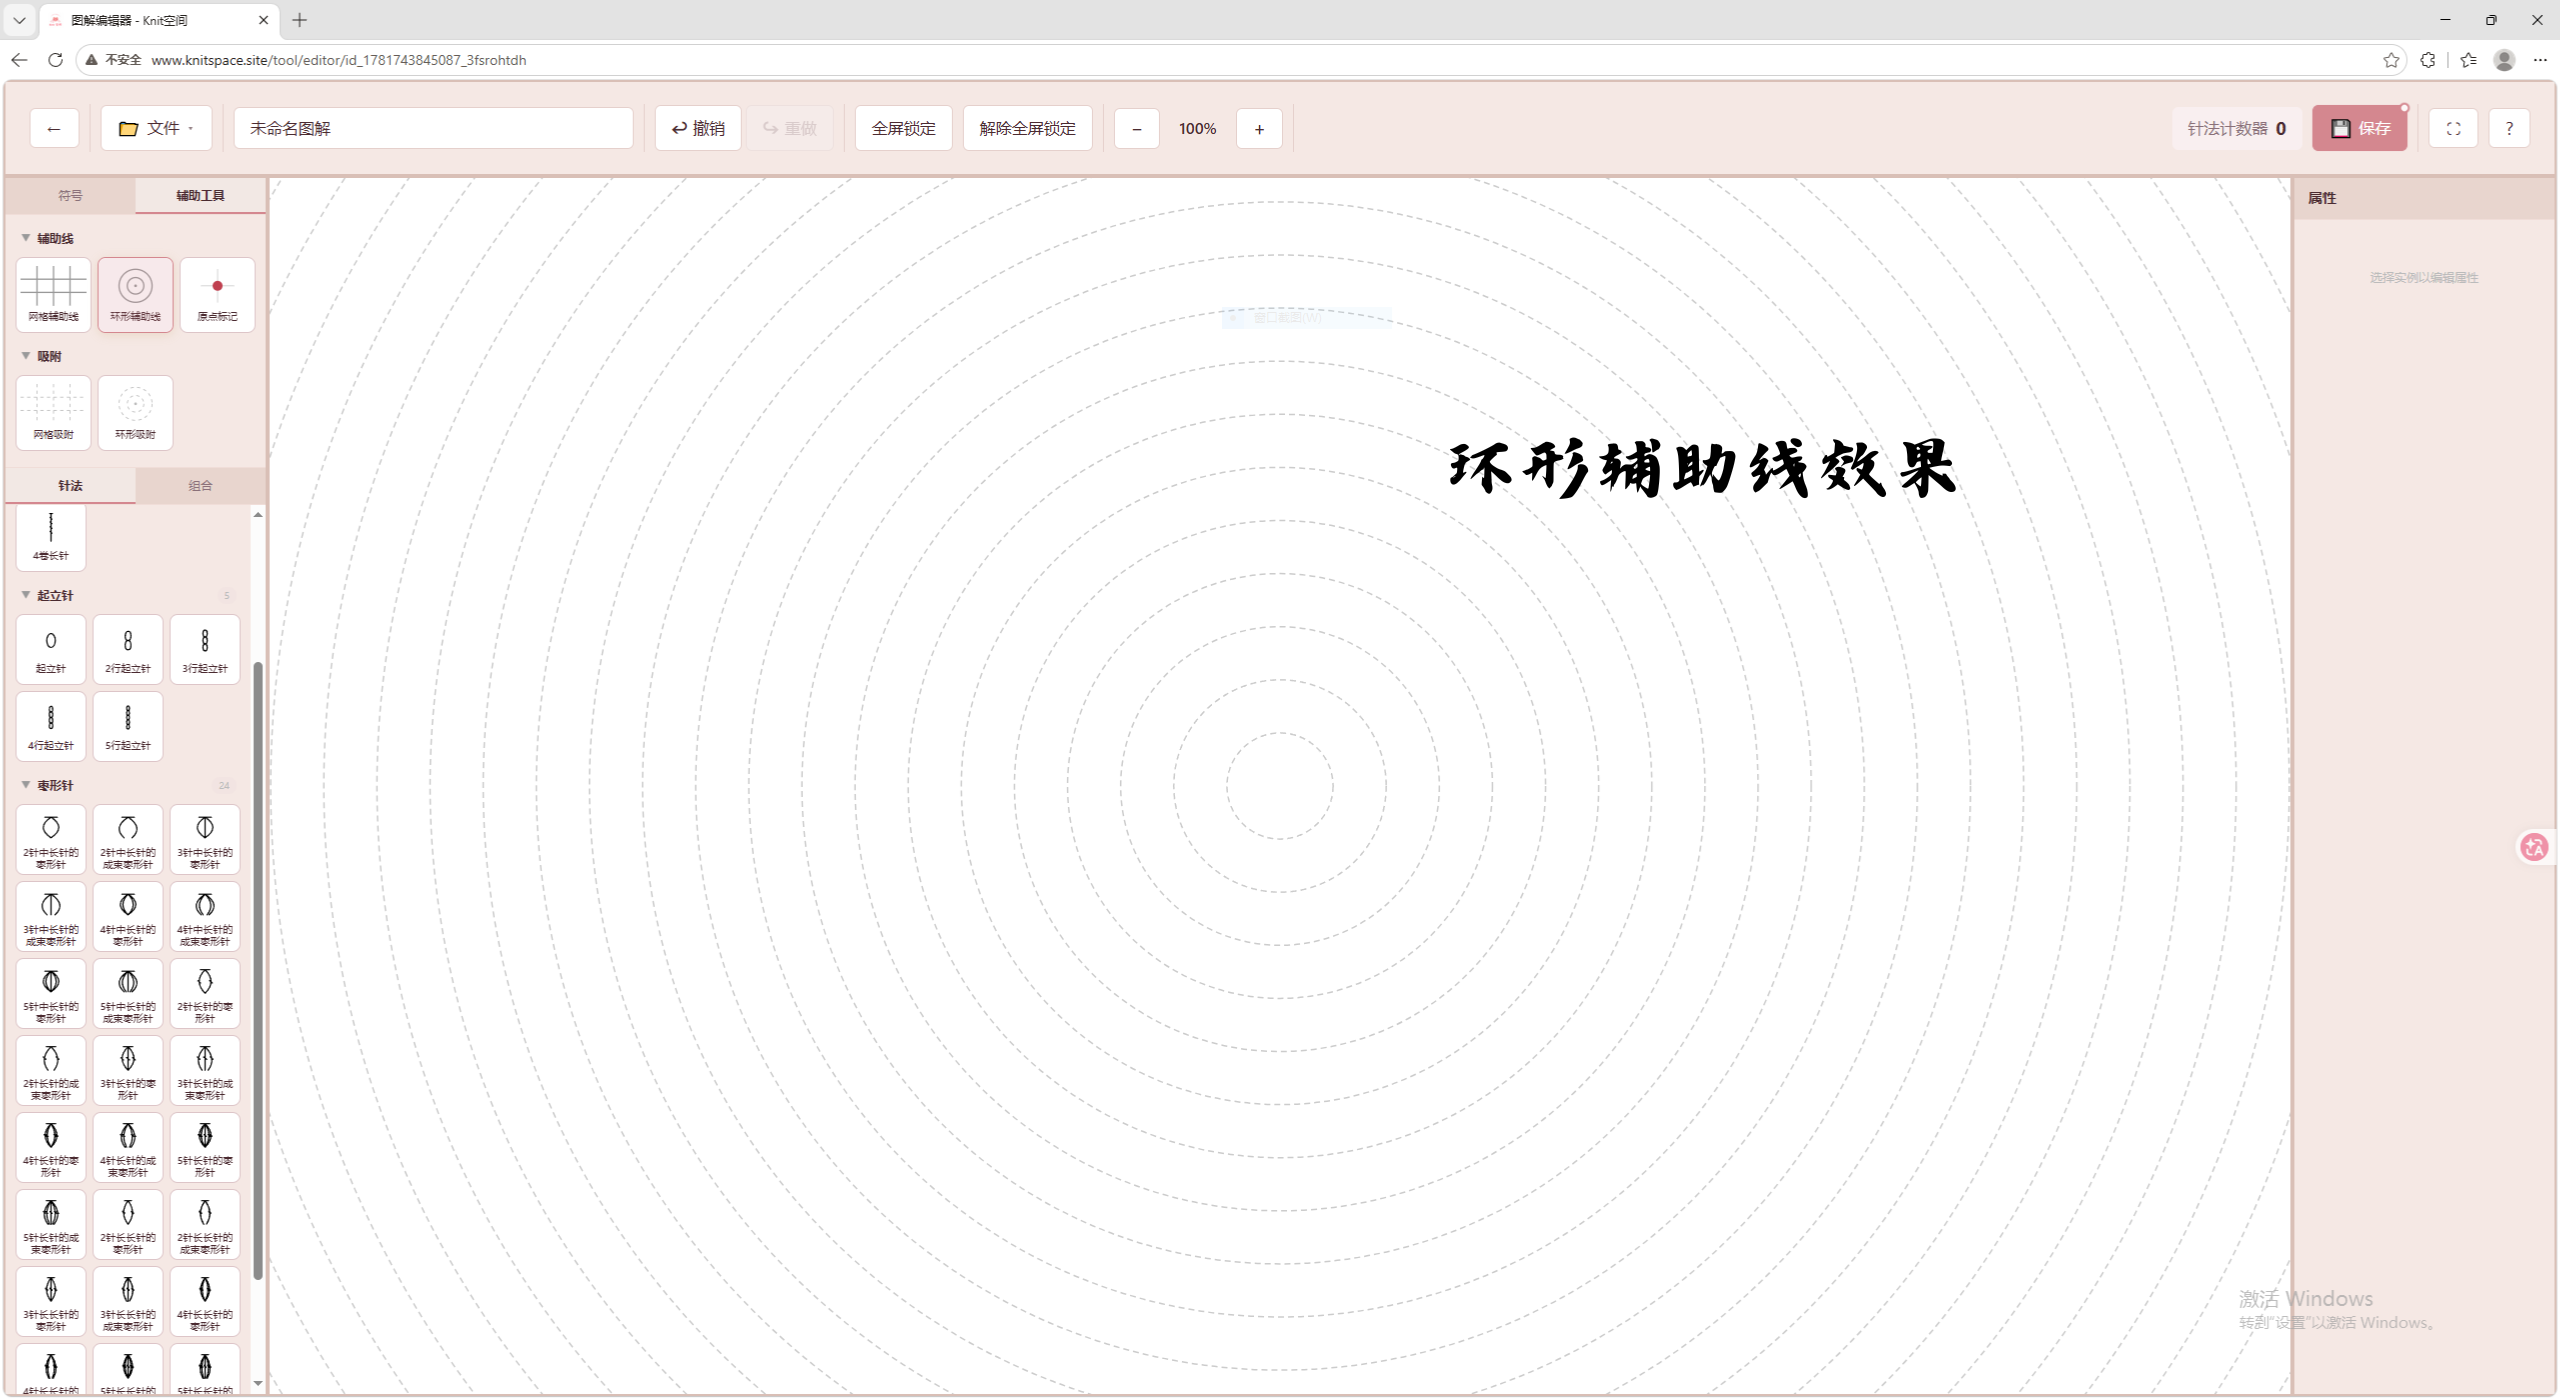The height and width of the screenshot is (1400, 2560).
Task: Toggle the circular guideline (环形辅助线) tool
Action: pyautogui.click(x=135, y=294)
